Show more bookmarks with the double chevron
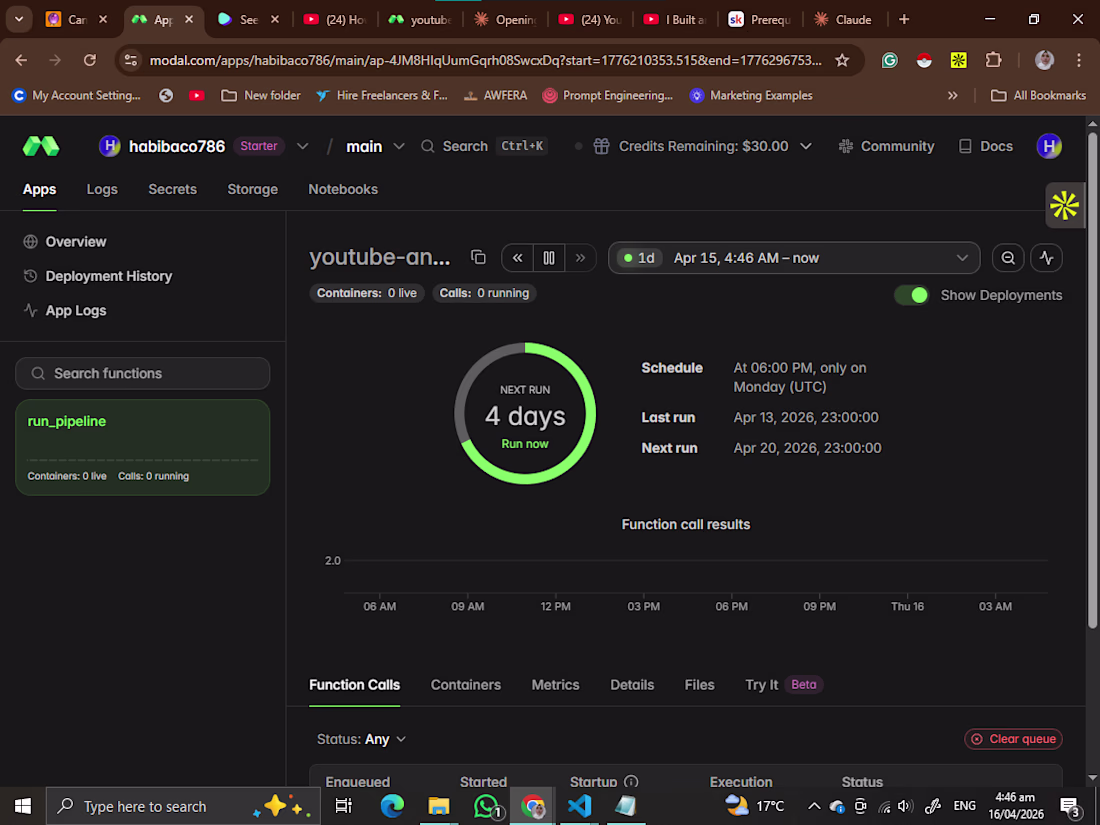1100x825 pixels. pyautogui.click(x=953, y=95)
